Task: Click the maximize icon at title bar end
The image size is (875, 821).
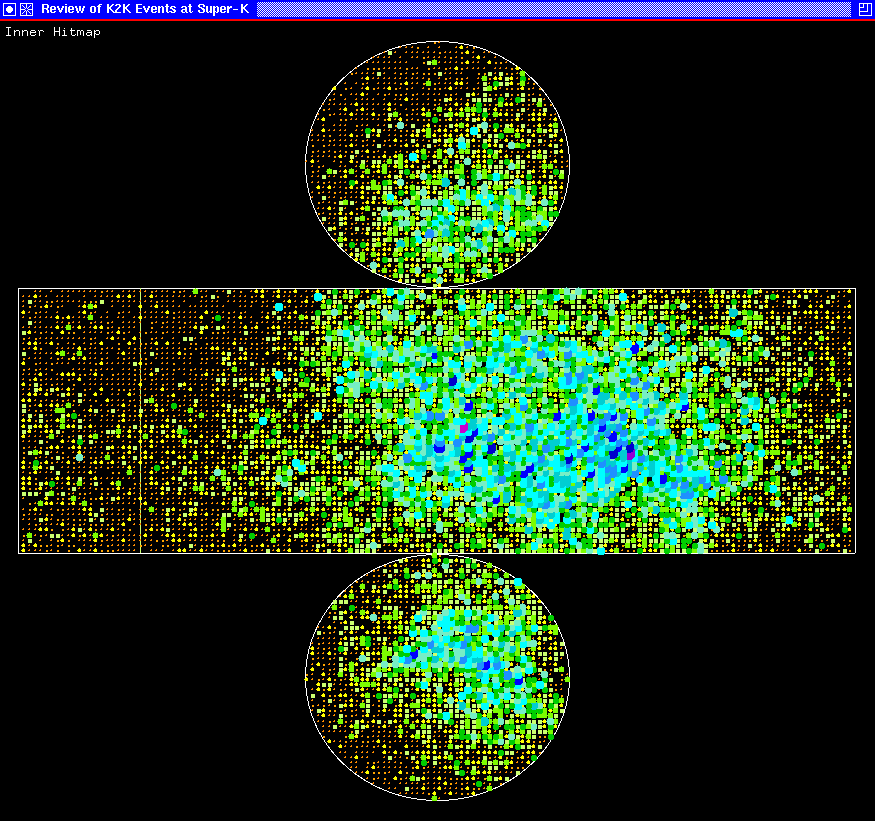Action: (865, 9)
